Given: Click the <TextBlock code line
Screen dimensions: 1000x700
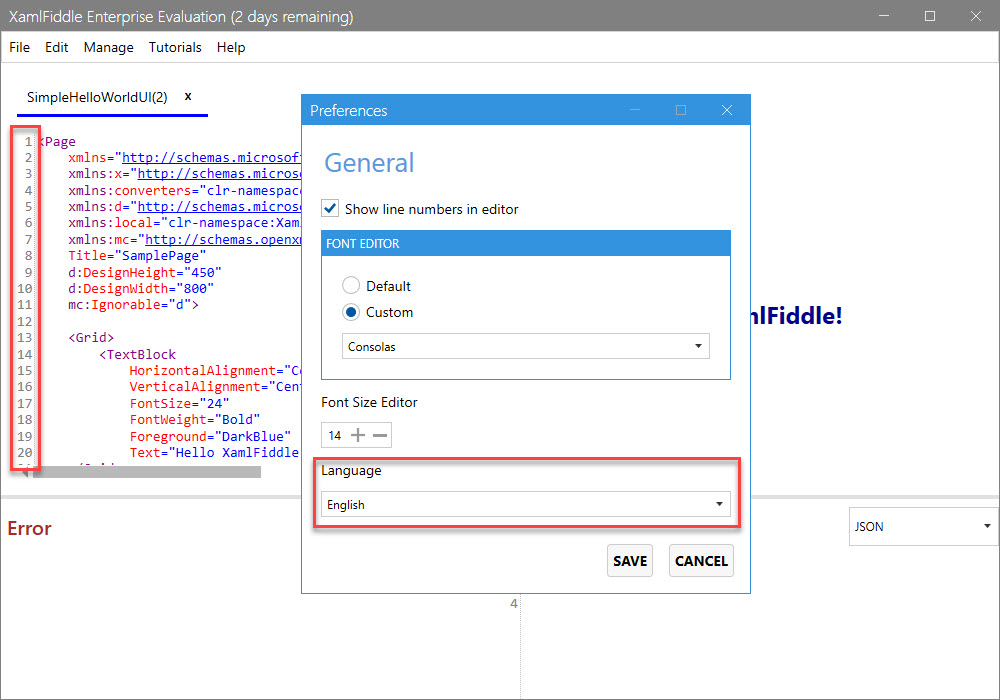Looking at the screenshot, I should tap(137, 354).
